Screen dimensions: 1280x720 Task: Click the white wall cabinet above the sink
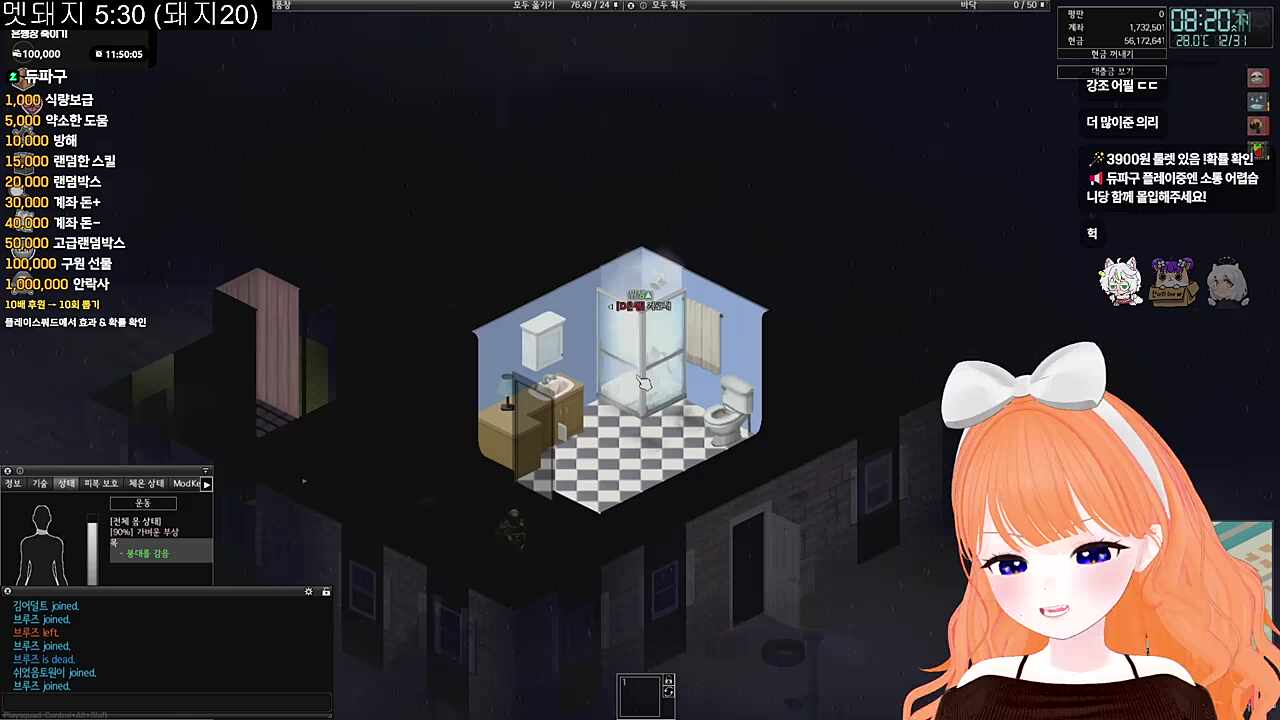point(543,340)
